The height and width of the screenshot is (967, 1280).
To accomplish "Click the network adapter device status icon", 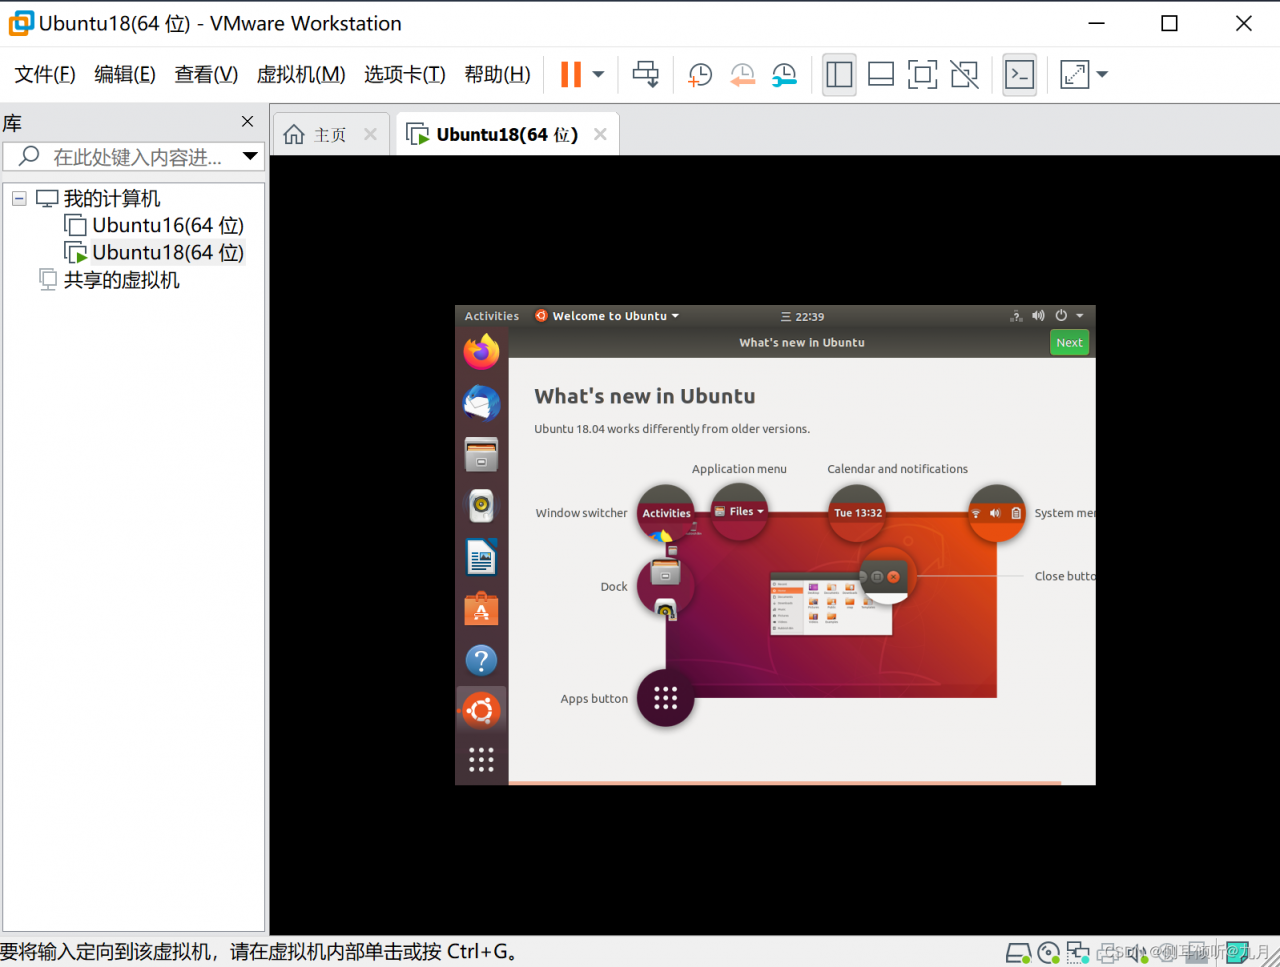I will click(1078, 952).
